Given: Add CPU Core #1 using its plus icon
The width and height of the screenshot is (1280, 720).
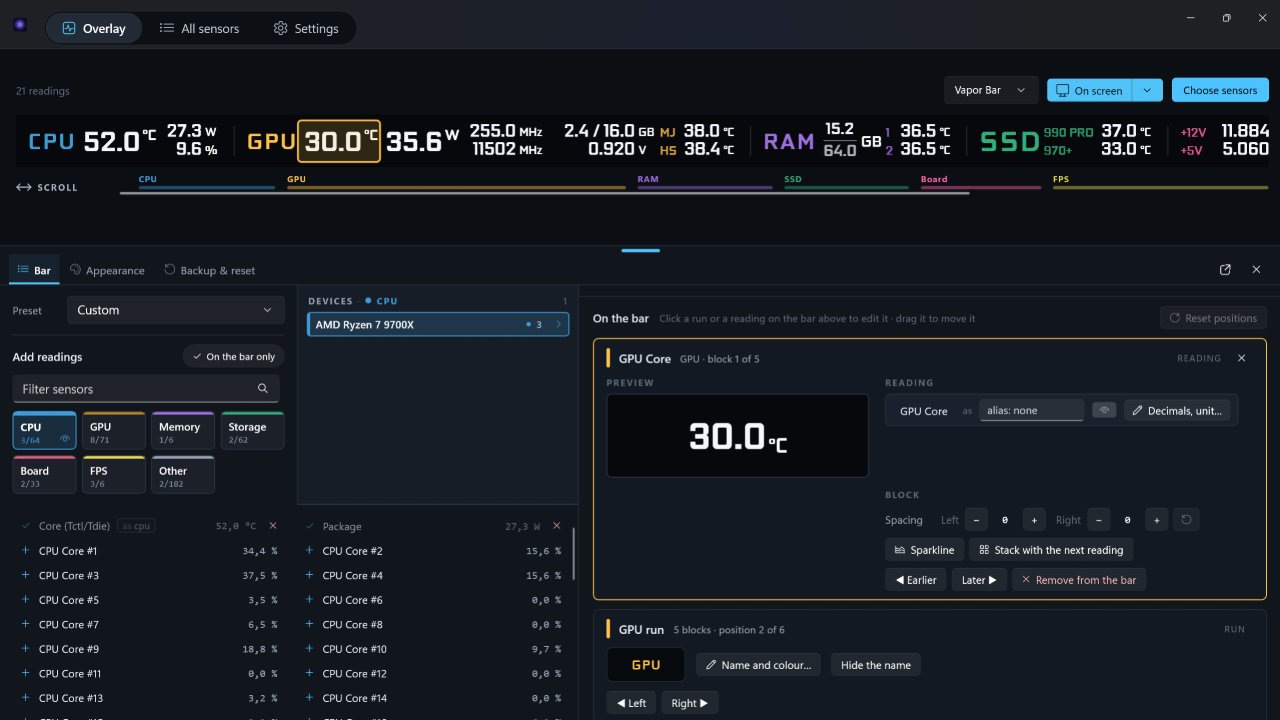Looking at the screenshot, I should pyautogui.click(x=25, y=551).
